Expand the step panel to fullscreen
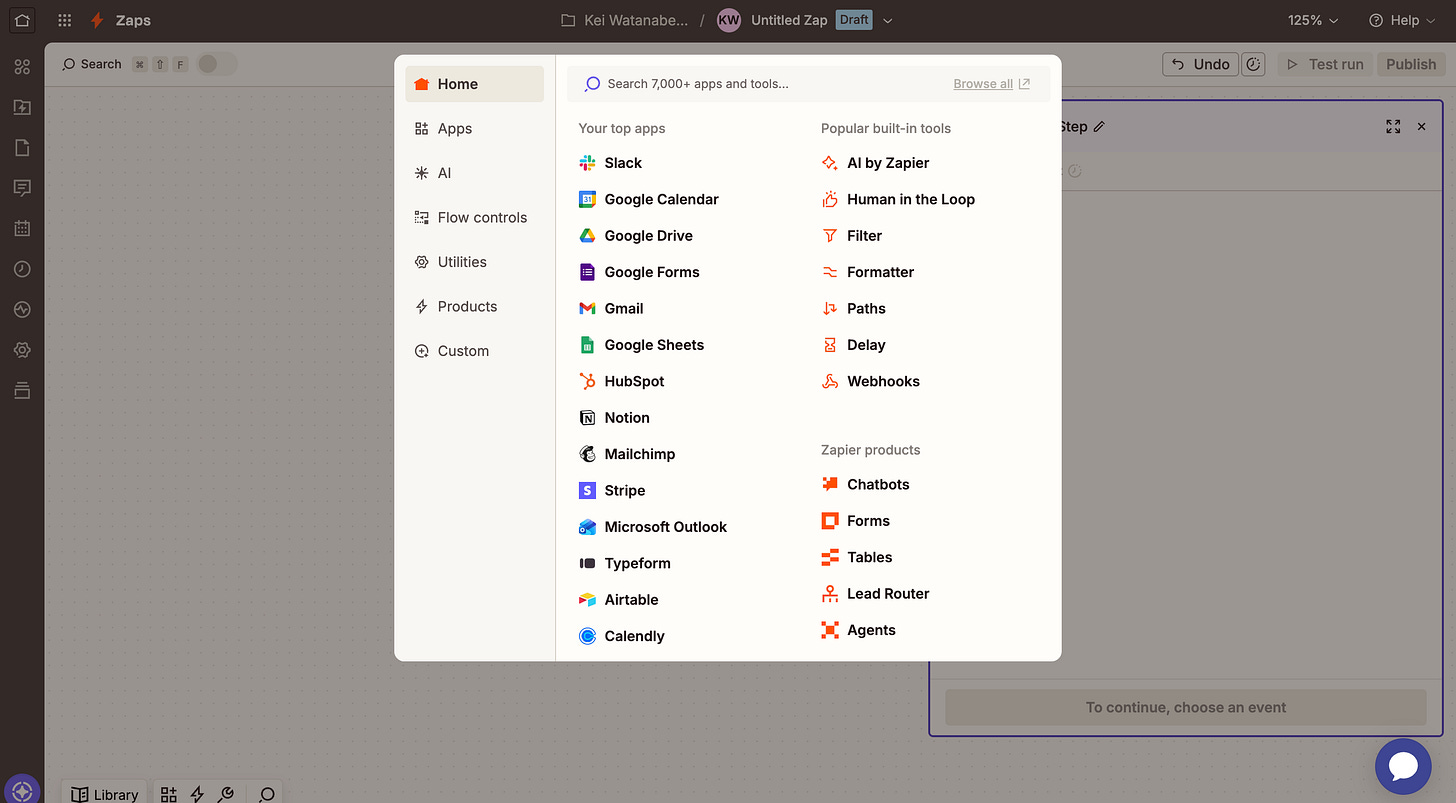This screenshot has width=1456, height=803. [x=1393, y=127]
